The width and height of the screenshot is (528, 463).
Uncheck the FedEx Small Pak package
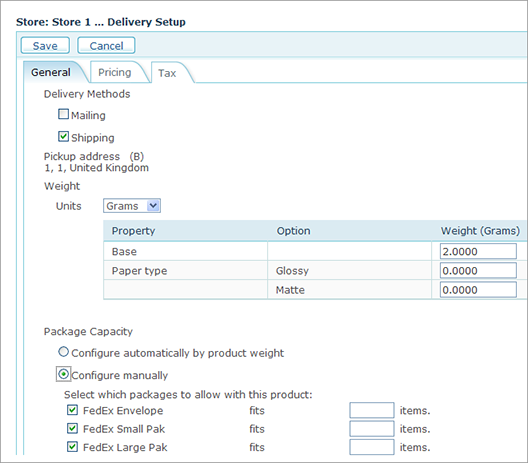[x=72, y=428]
